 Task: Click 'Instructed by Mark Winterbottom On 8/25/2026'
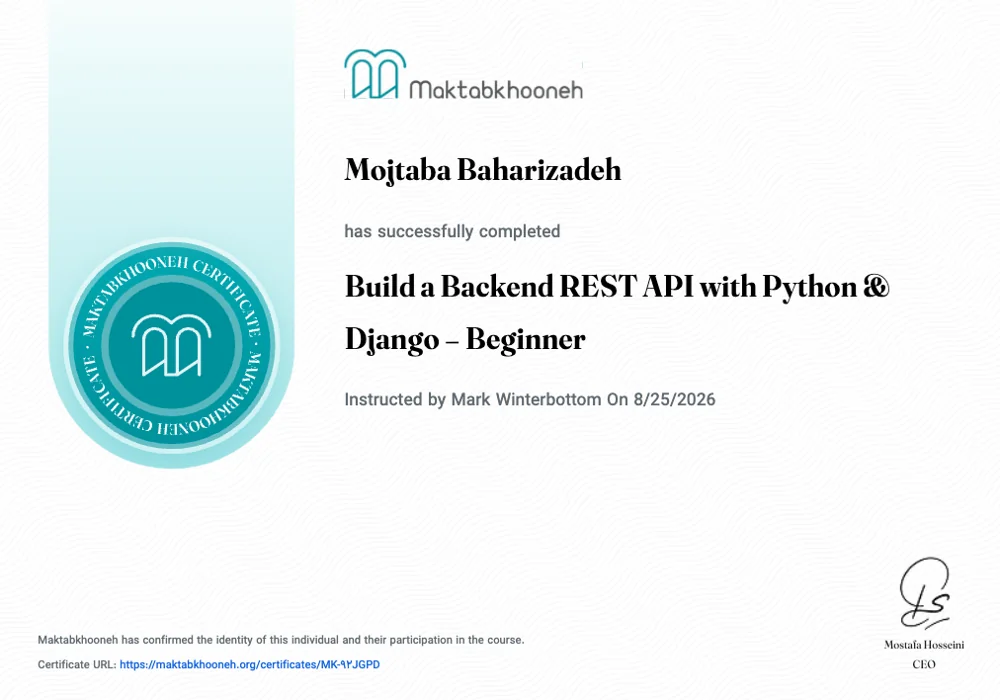pos(530,400)
